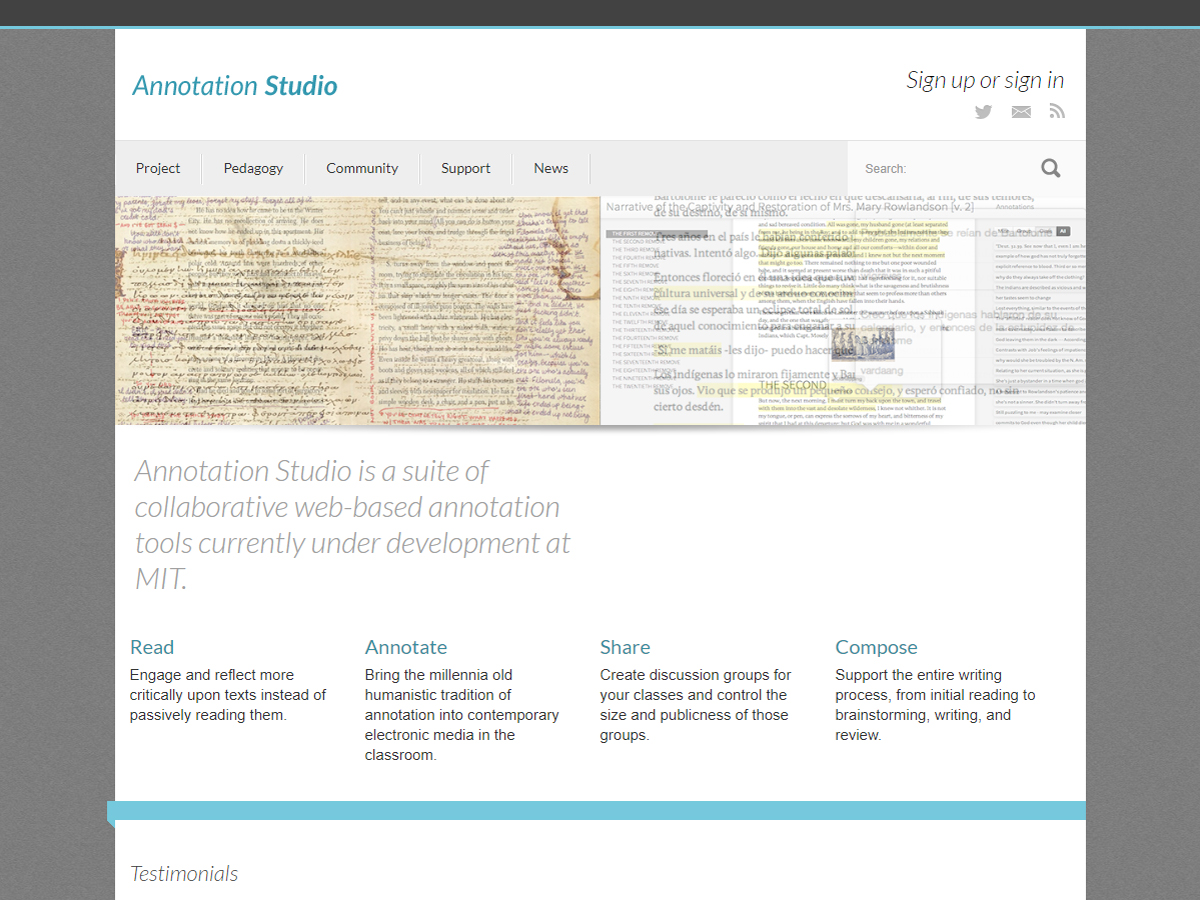Select the Community menu item

362,168
